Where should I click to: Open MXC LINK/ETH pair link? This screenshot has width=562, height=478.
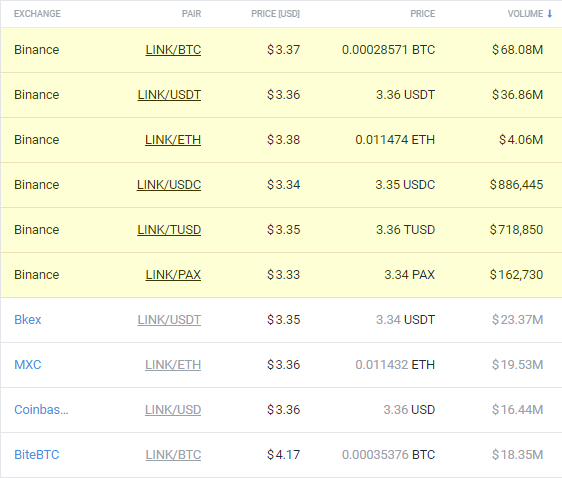coord(173,364)
